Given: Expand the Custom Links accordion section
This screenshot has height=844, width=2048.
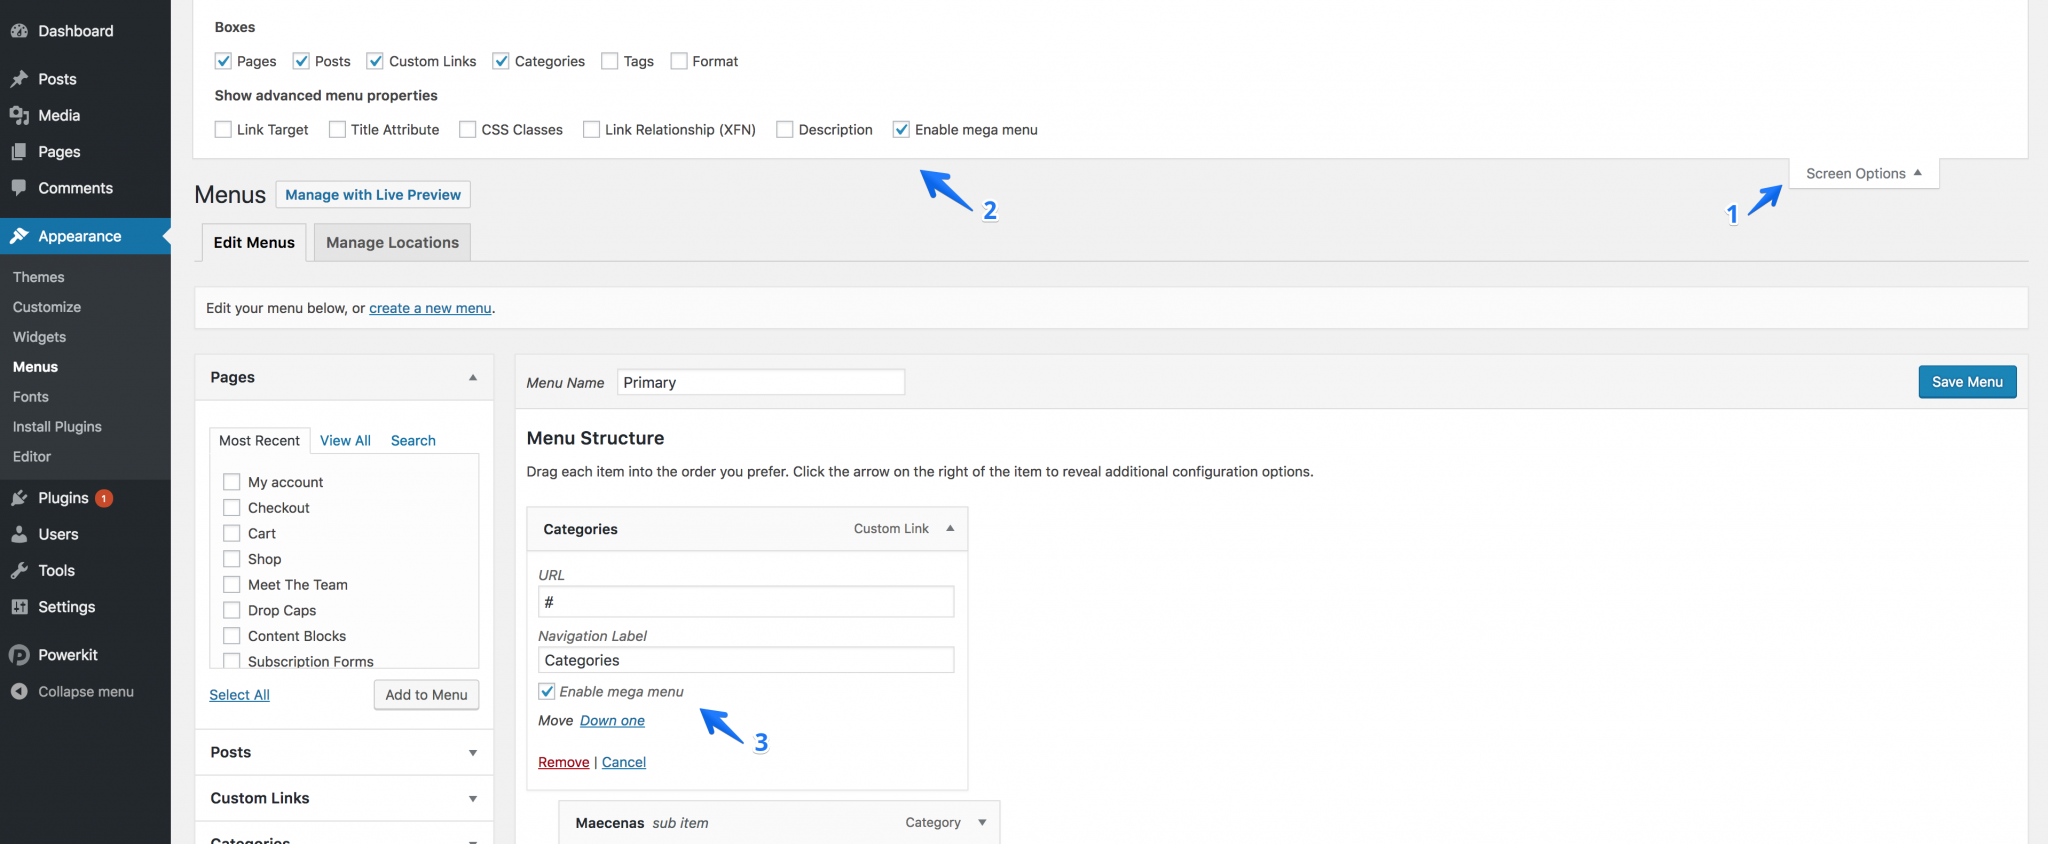Looking at the screenshot, I should pos(472,798).
